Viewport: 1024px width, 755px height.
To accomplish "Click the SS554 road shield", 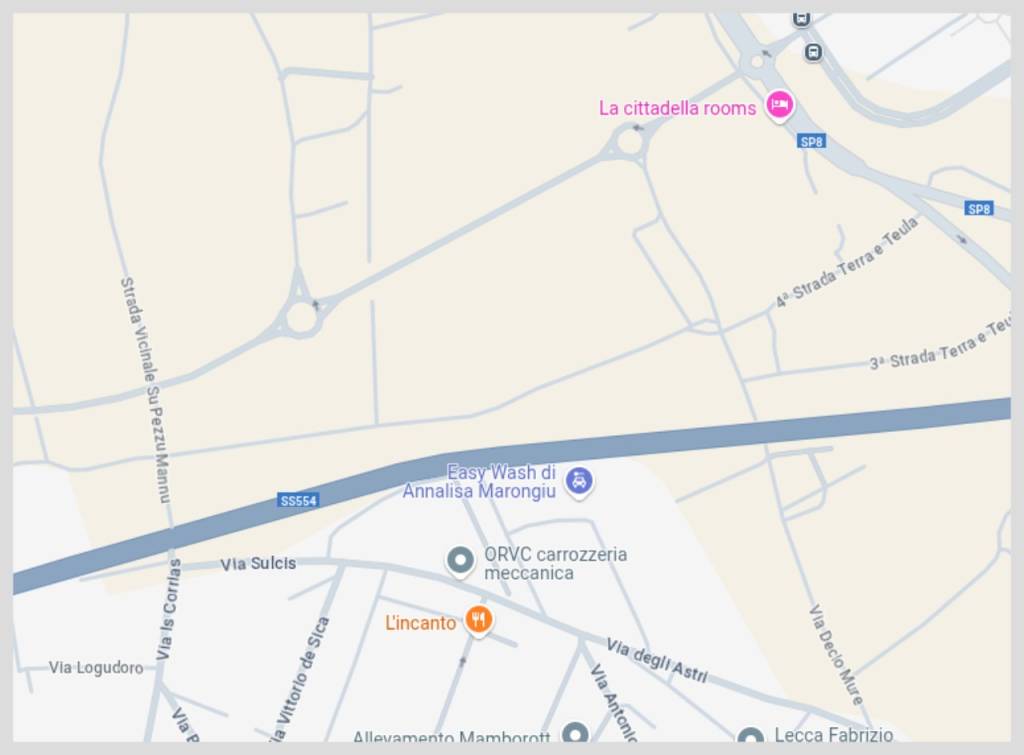I will pos(298,501).
